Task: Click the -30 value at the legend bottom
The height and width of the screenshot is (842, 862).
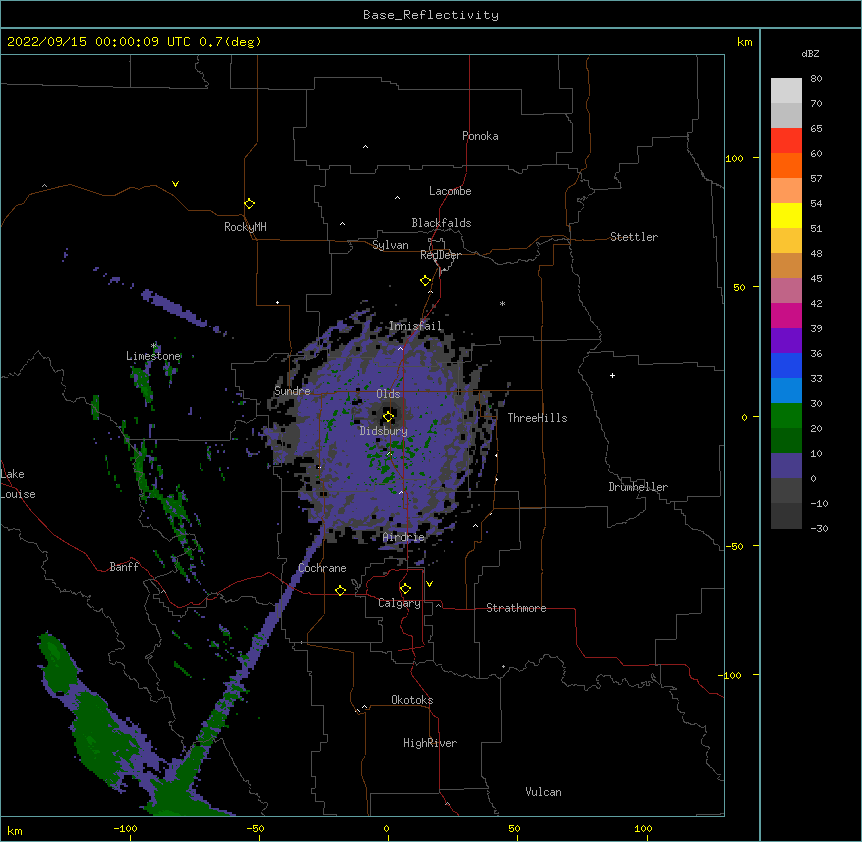Action: pyautogui.click(x=819, y=528)
